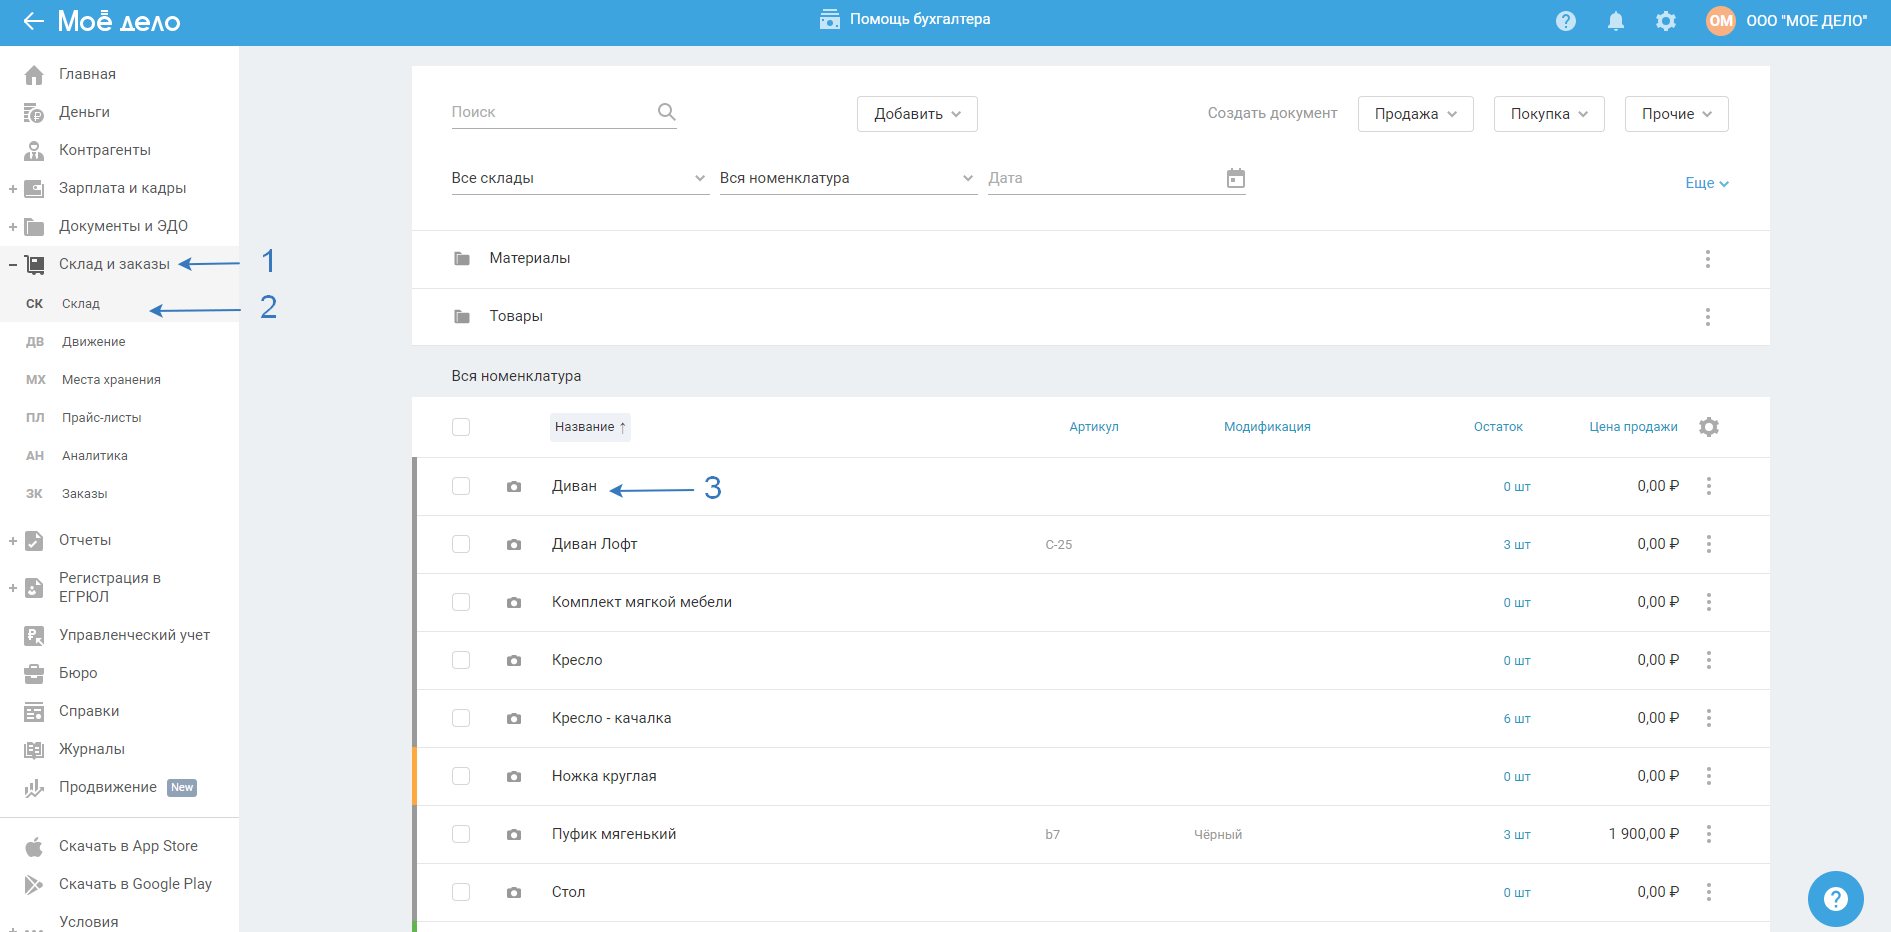Open settings gear in top bar
The width and height of the screenshot is (1891, 932).
tap(1665, 21)
